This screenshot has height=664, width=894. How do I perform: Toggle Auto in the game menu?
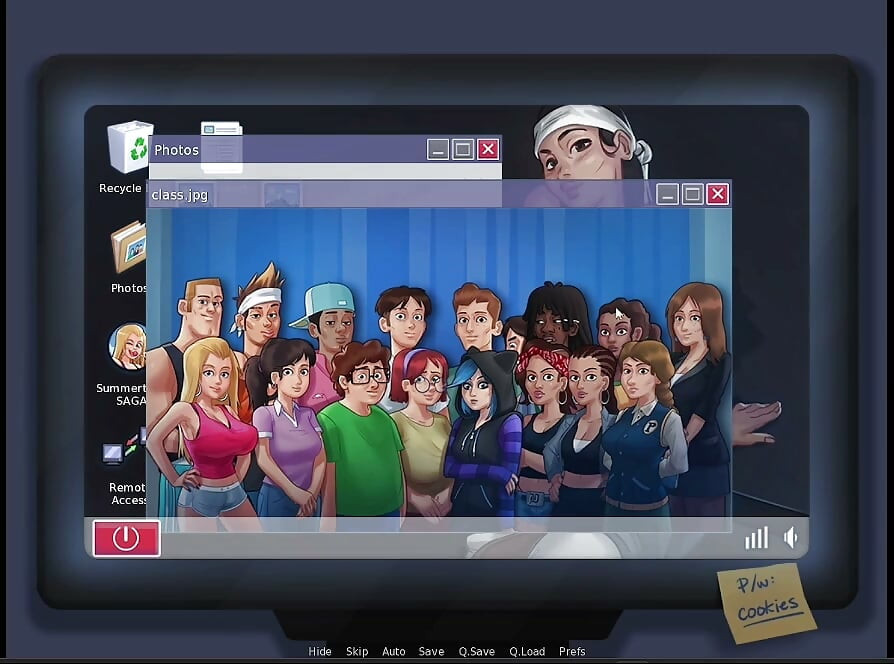[393, 651]
